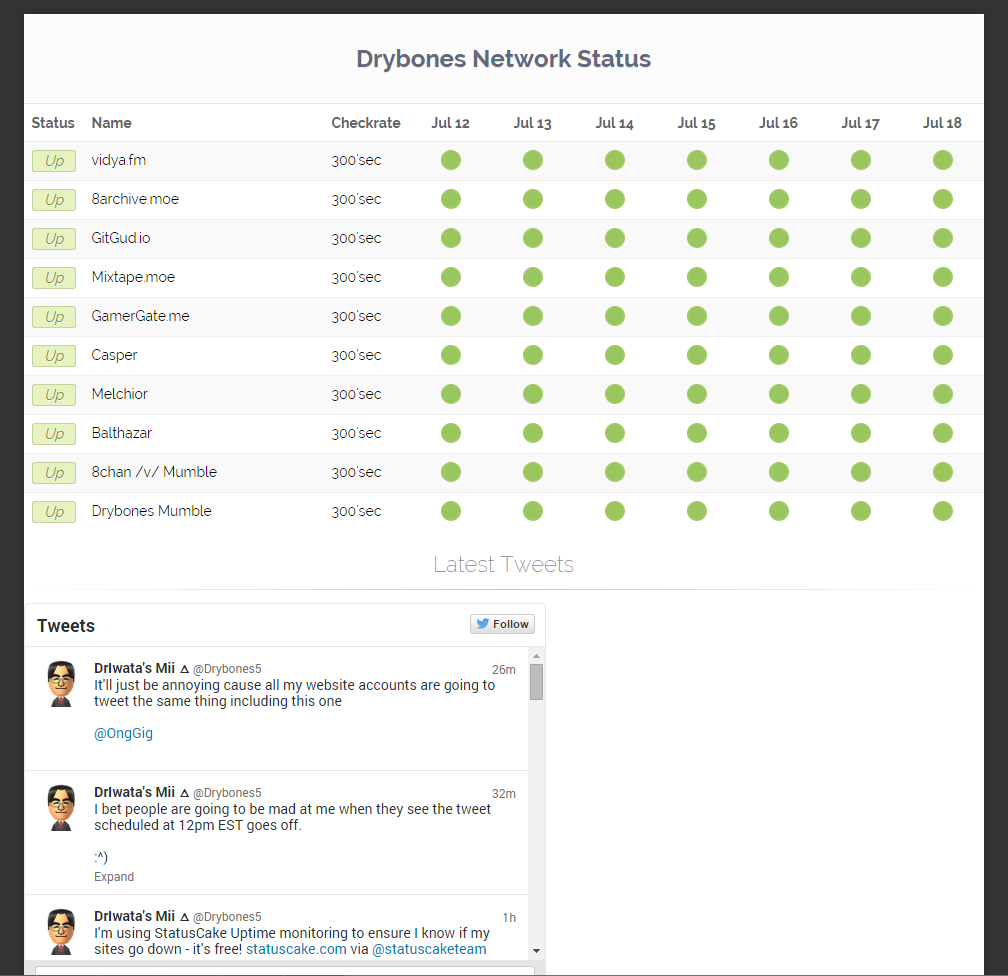
Task: Click the Up badge for vidya.fm
Action: click(x=54, y=161)
